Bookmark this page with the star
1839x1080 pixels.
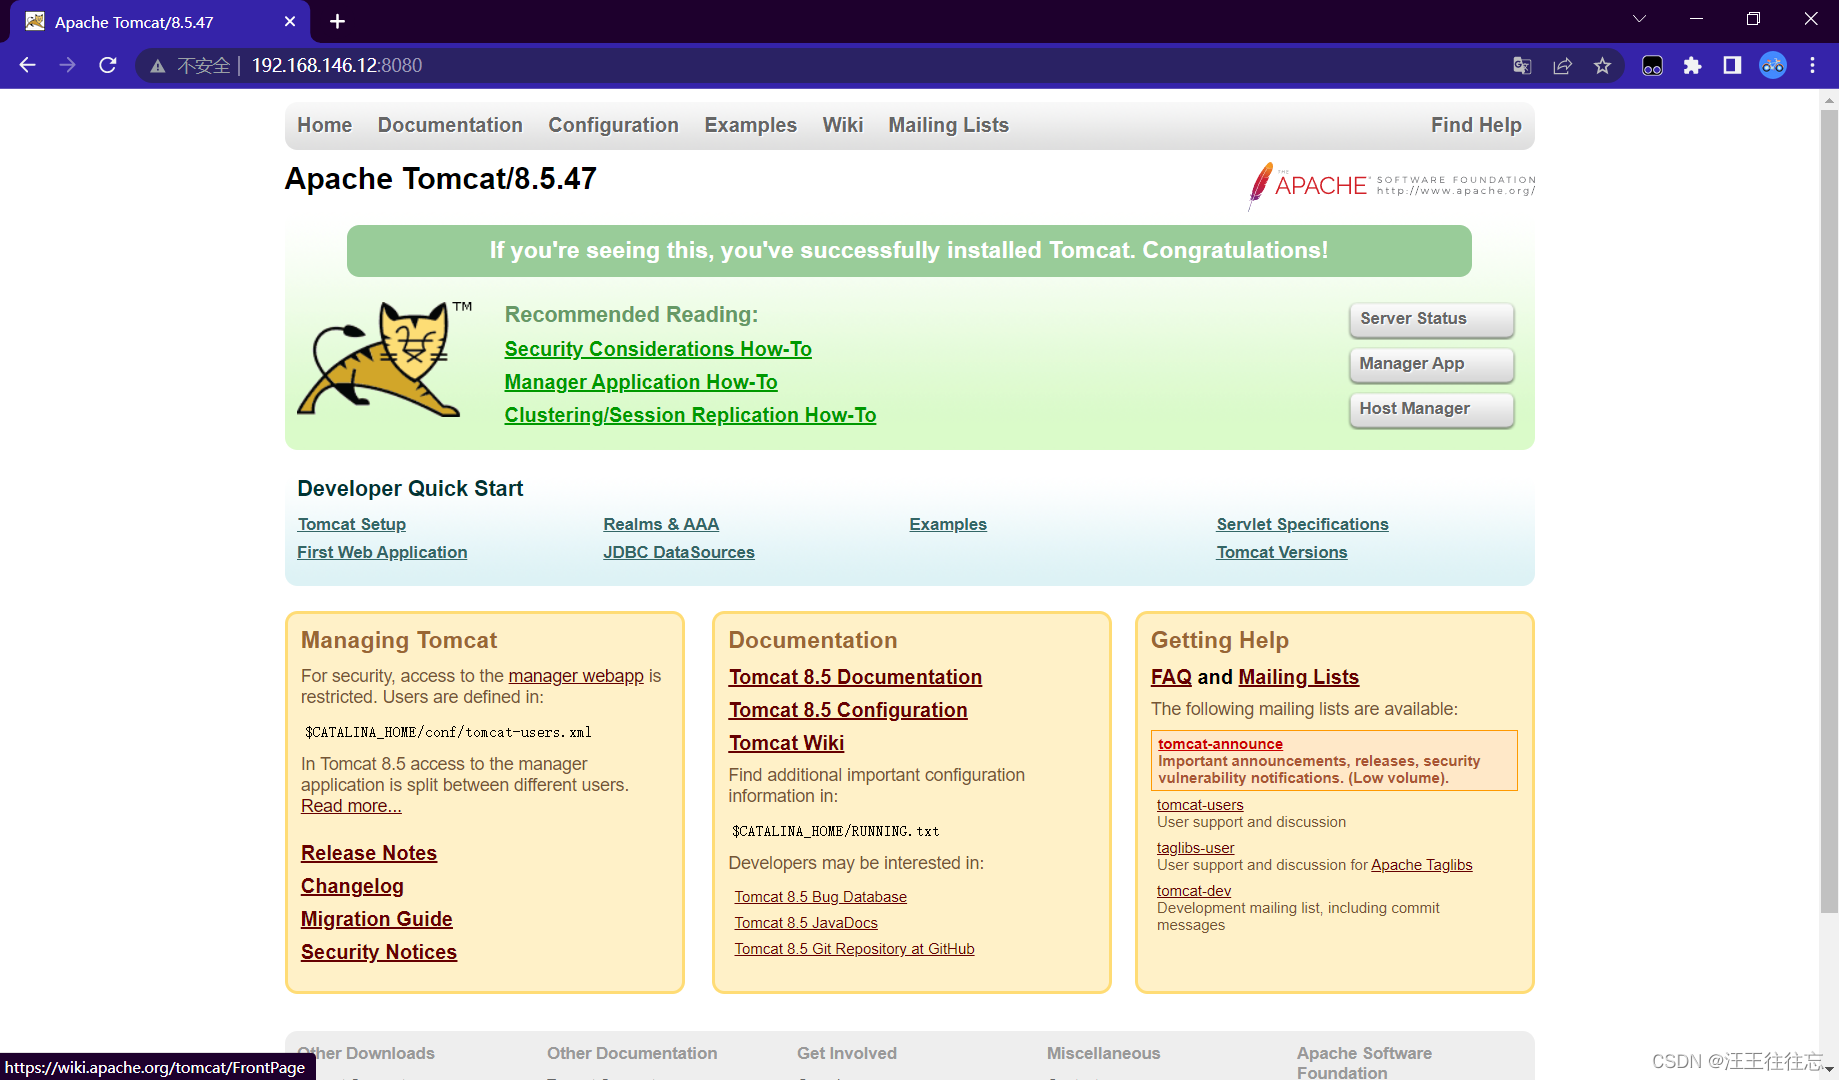point(1602,66)
